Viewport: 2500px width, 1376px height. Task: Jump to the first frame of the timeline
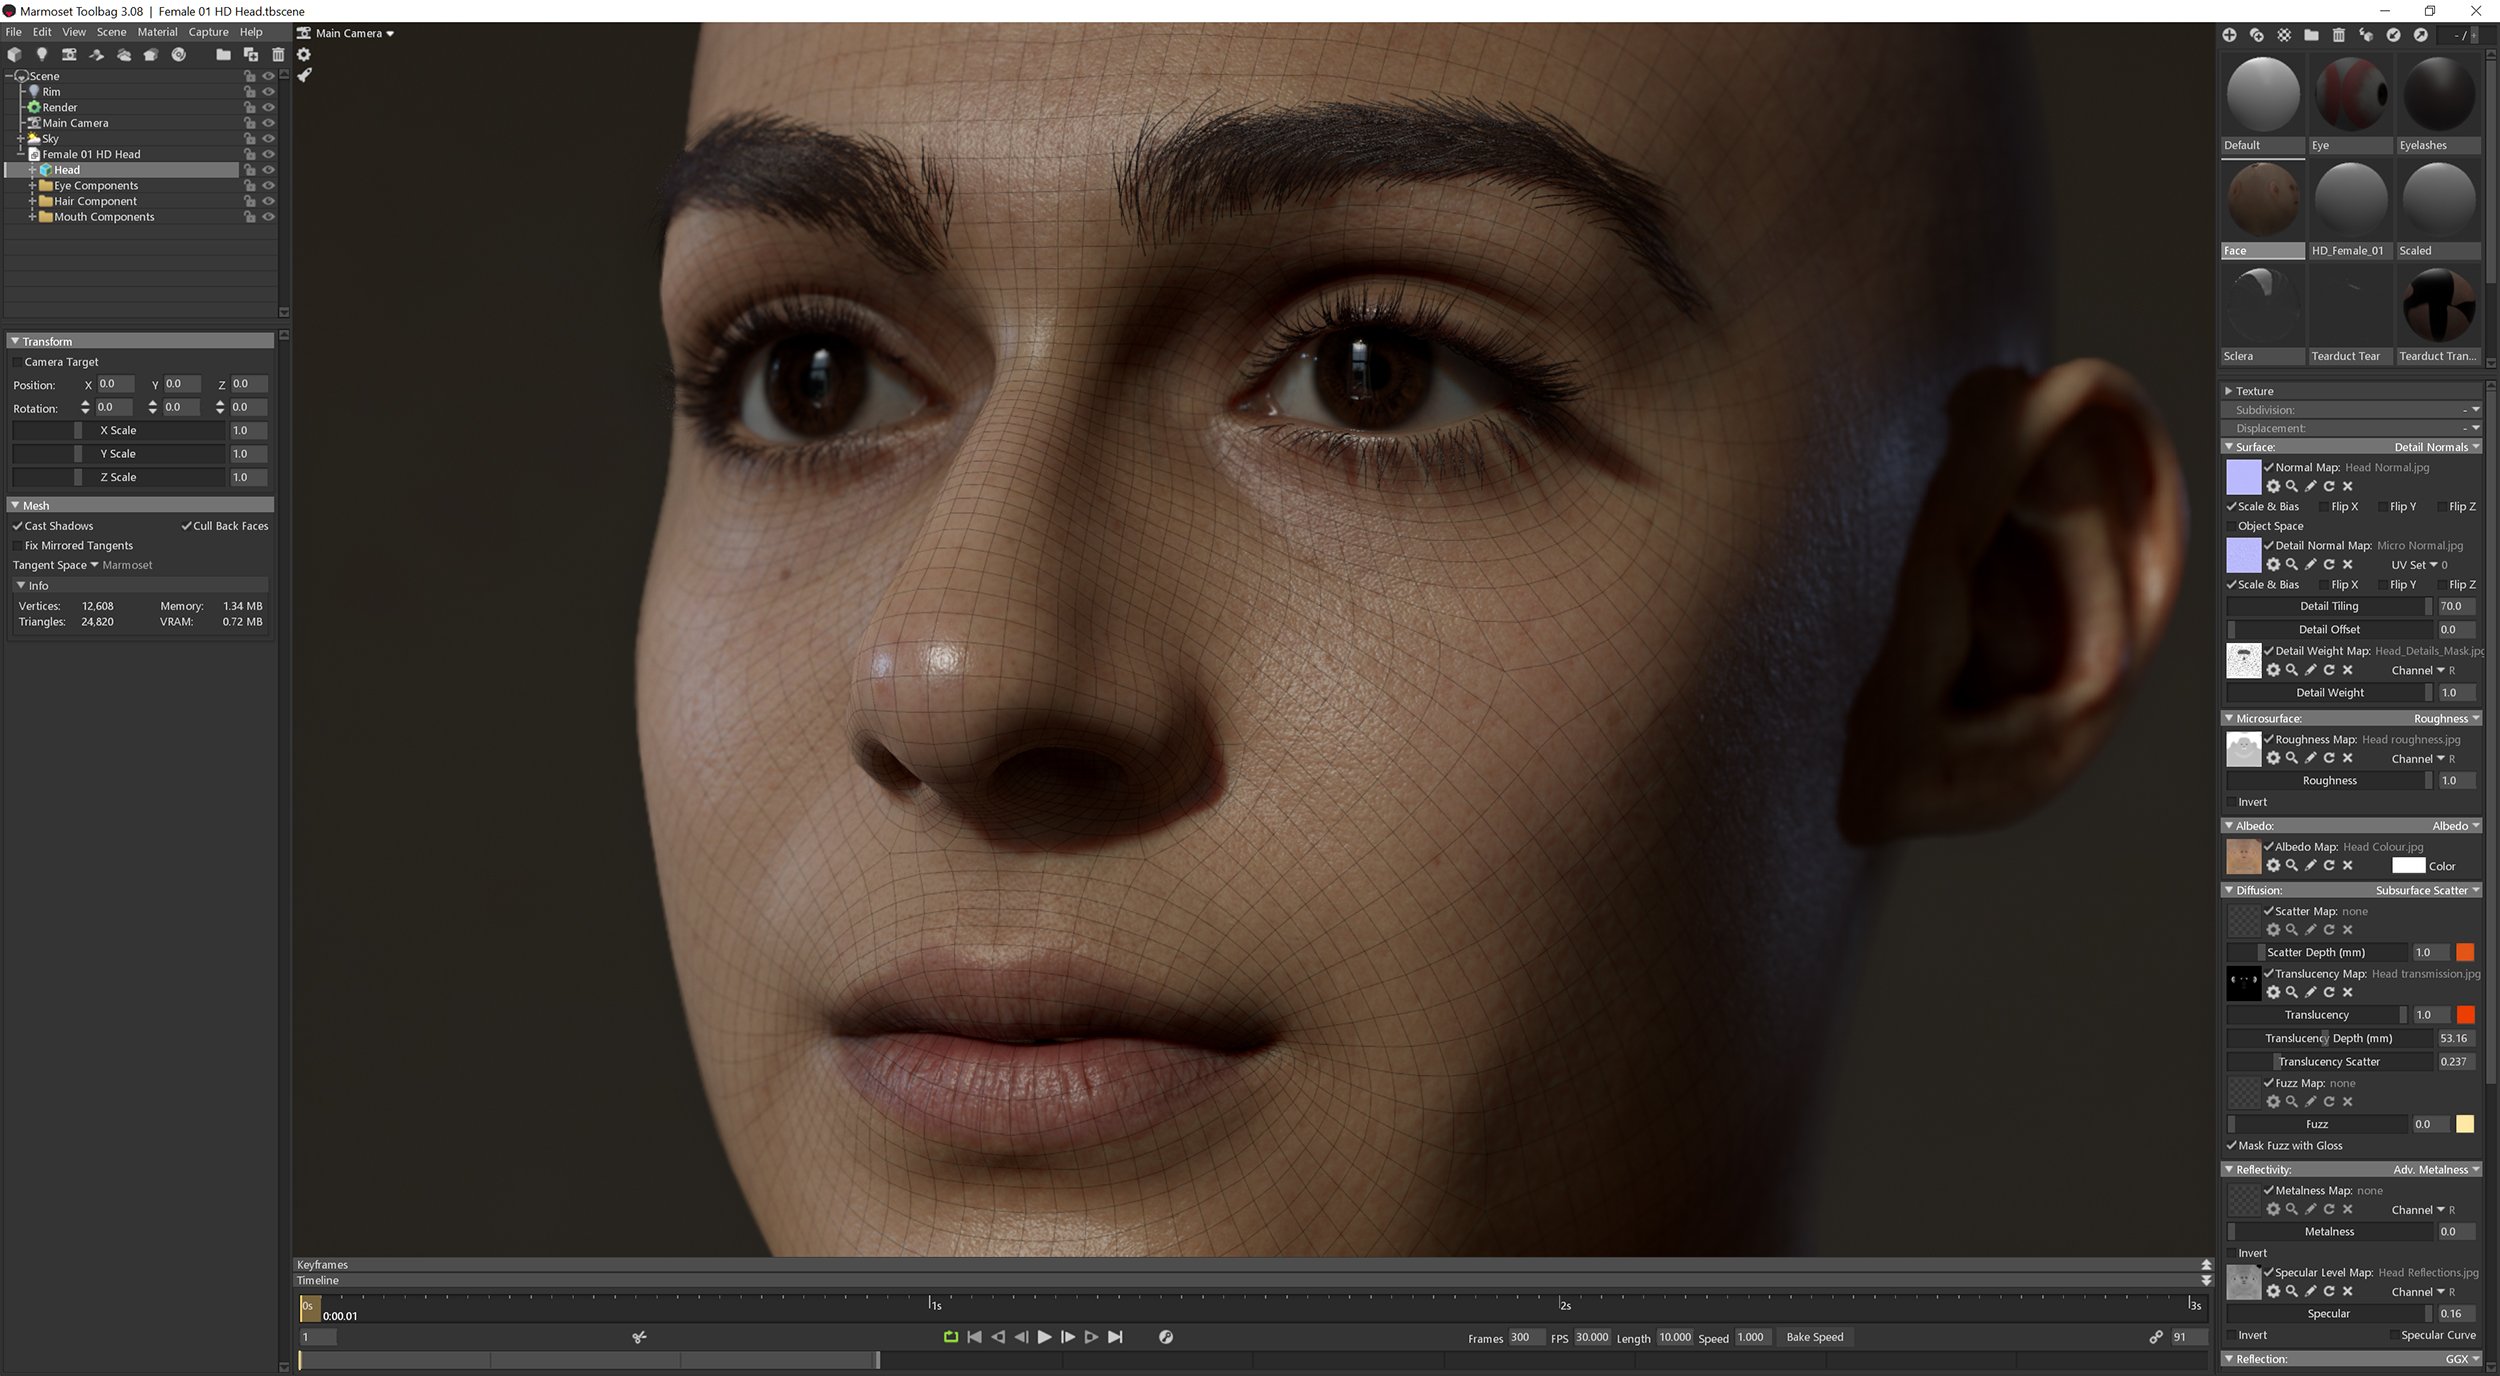pyautogui.click(x=974, y=1337)
